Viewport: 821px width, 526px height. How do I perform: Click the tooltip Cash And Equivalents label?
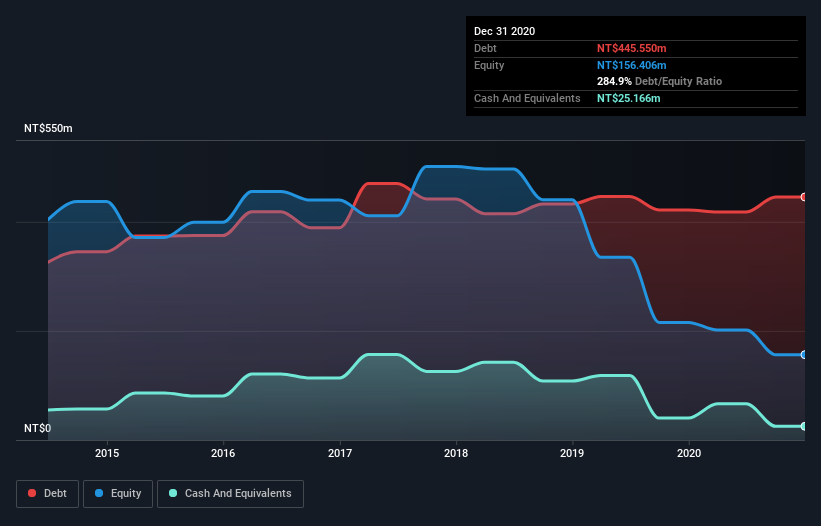tap(527, 98)
